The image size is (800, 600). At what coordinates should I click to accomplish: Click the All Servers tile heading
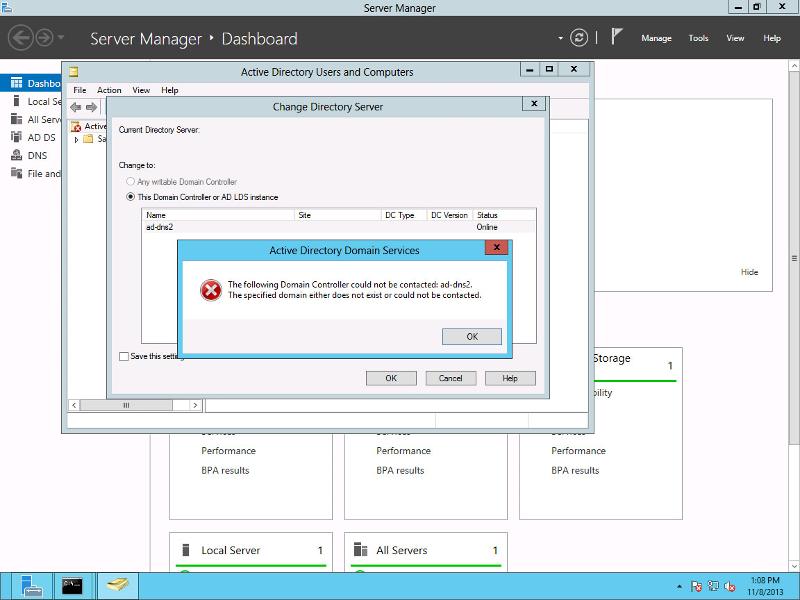[402, 550]
